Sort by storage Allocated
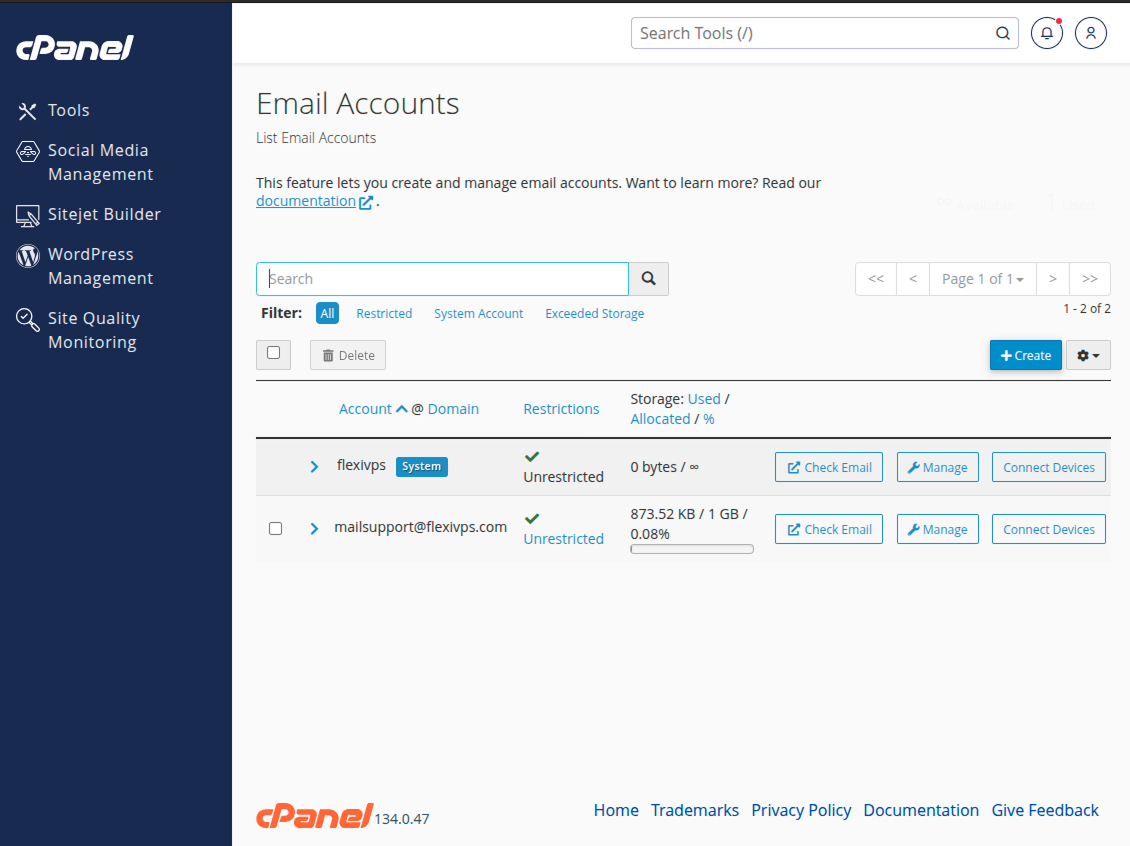Screen dimensions: 1130x846 (660, 419)
